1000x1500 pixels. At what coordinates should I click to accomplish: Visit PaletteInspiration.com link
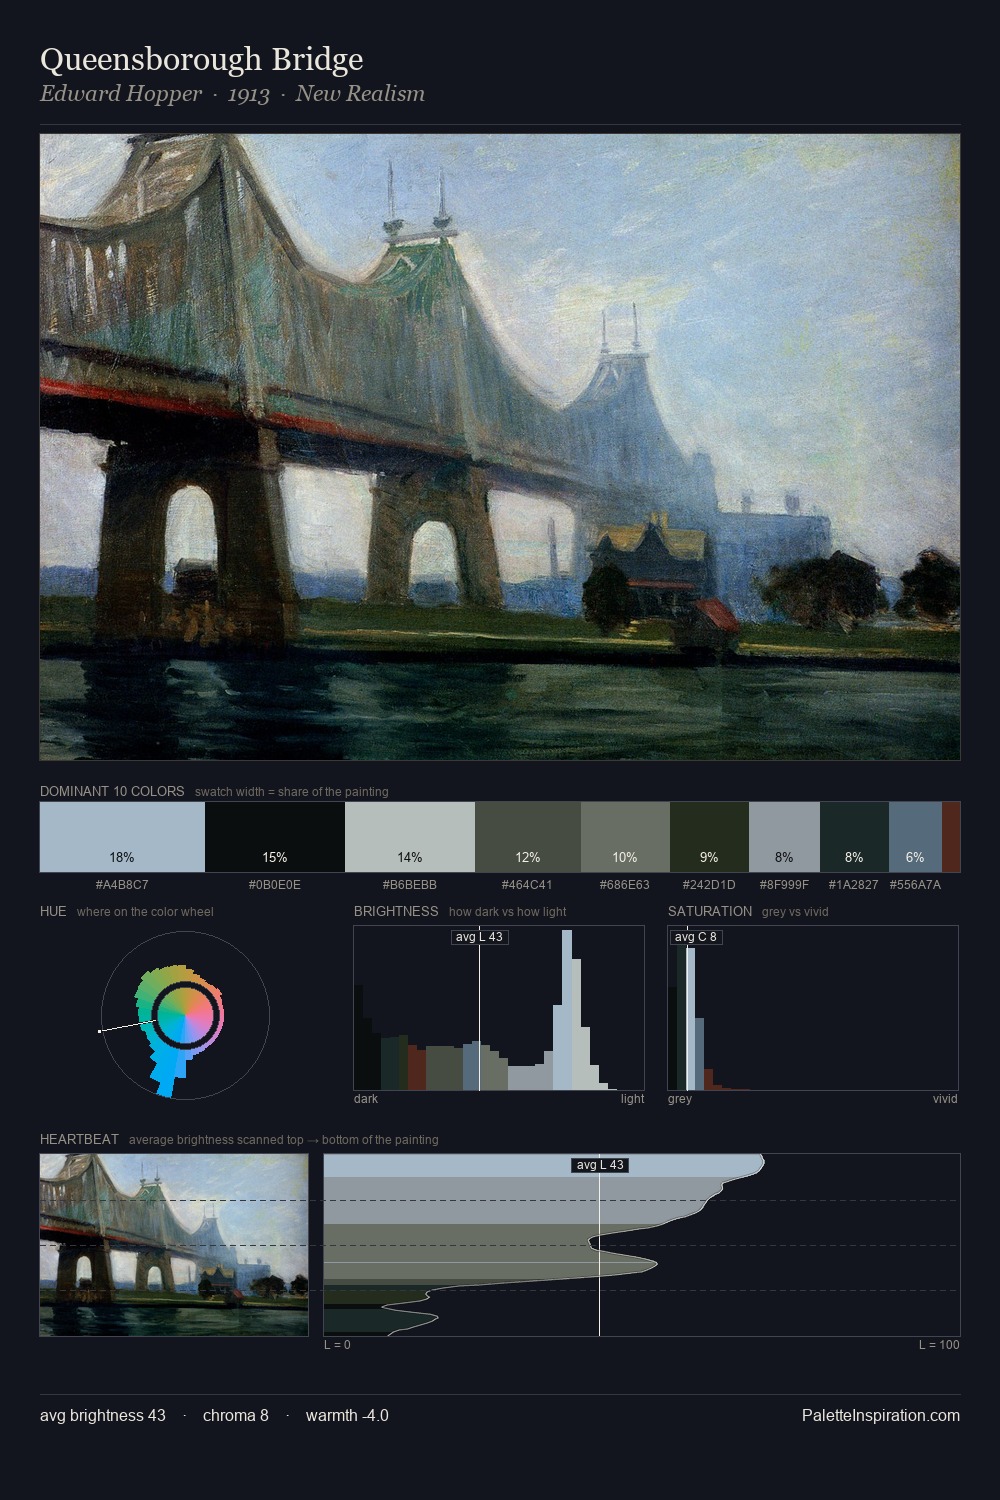click(881, 1415)
